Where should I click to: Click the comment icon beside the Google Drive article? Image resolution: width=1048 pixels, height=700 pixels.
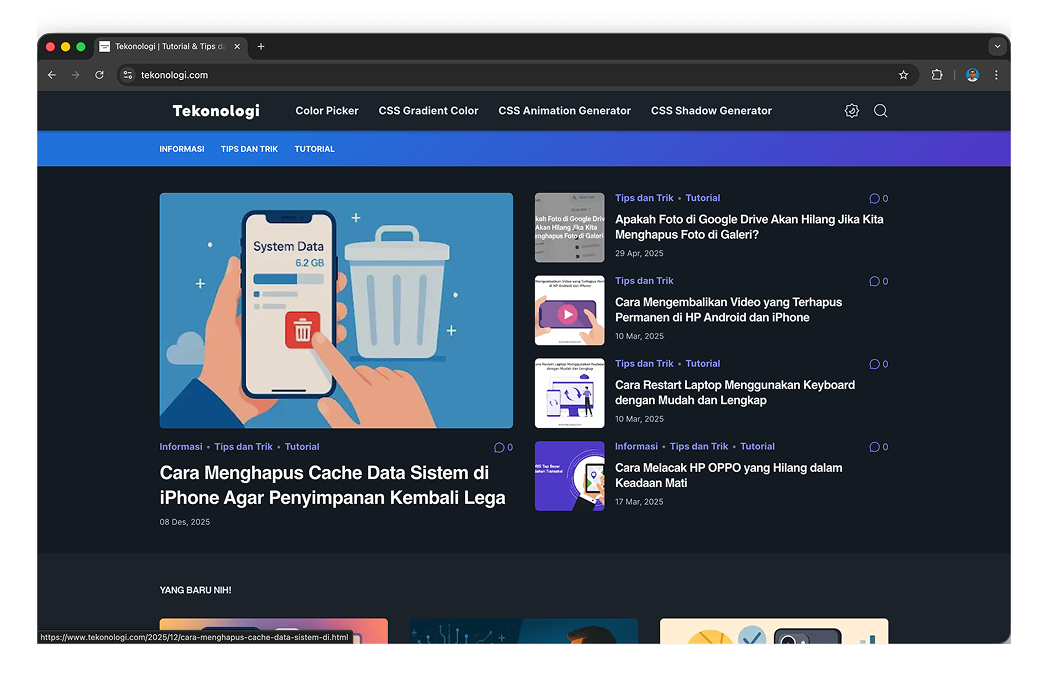click(x=872, y=198)
